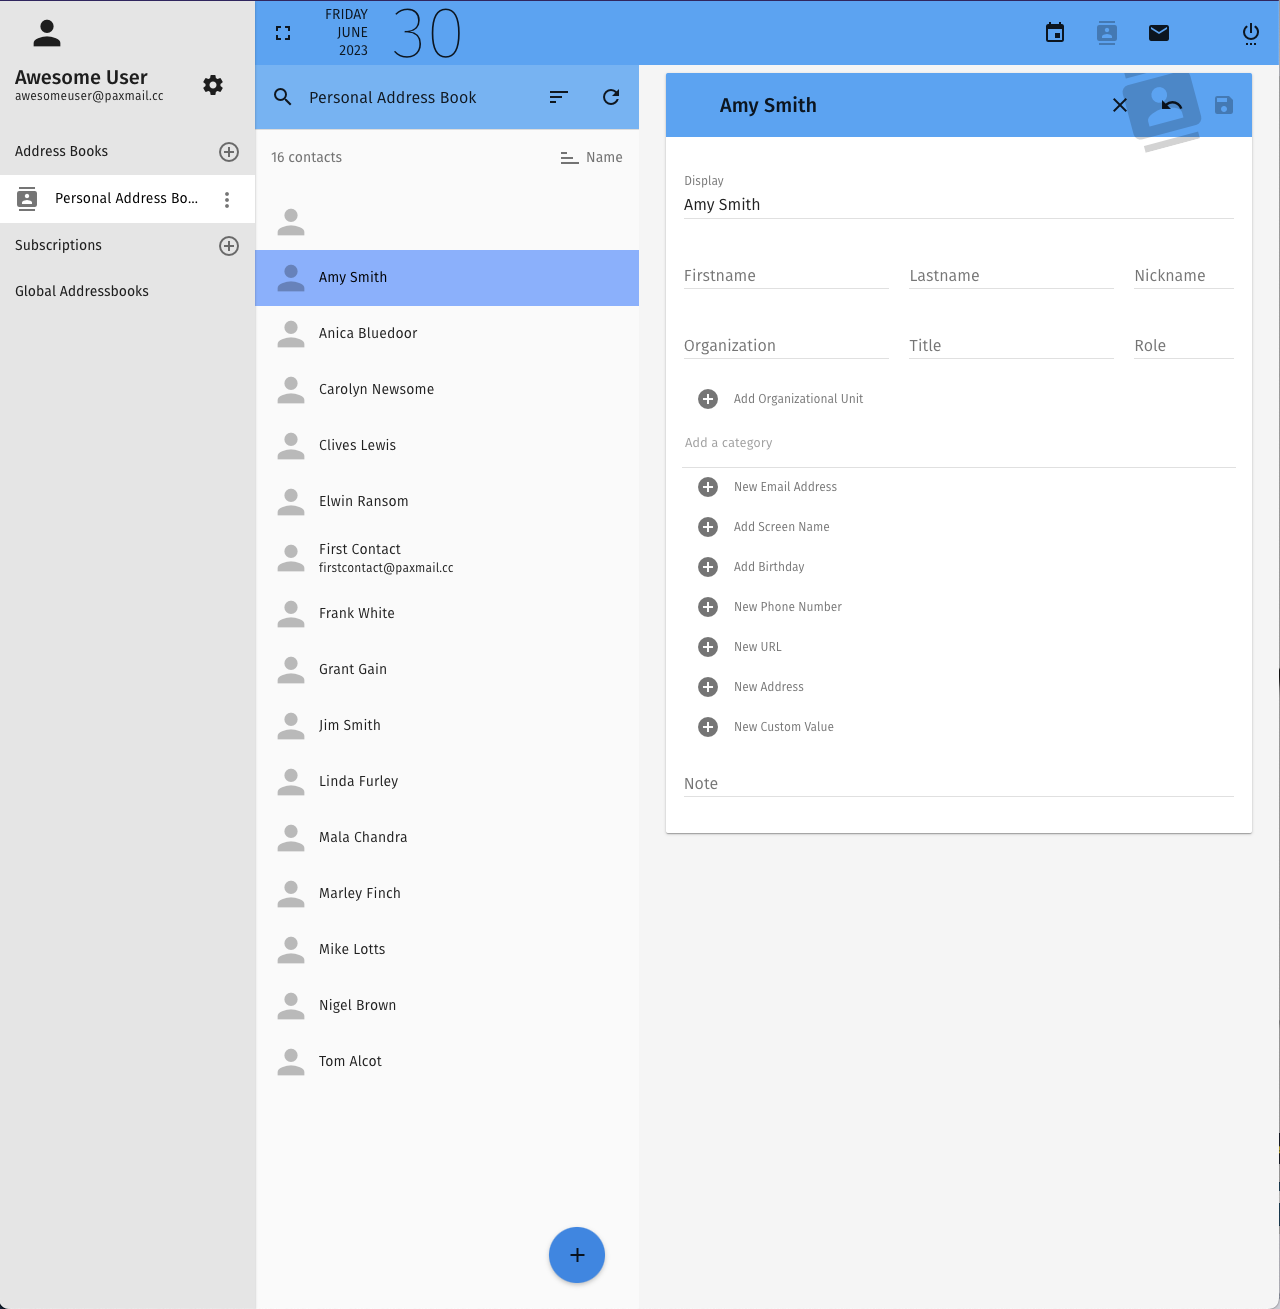Toggle the Name sort order
This screenshot has height=1309, width=1280.
591,157
